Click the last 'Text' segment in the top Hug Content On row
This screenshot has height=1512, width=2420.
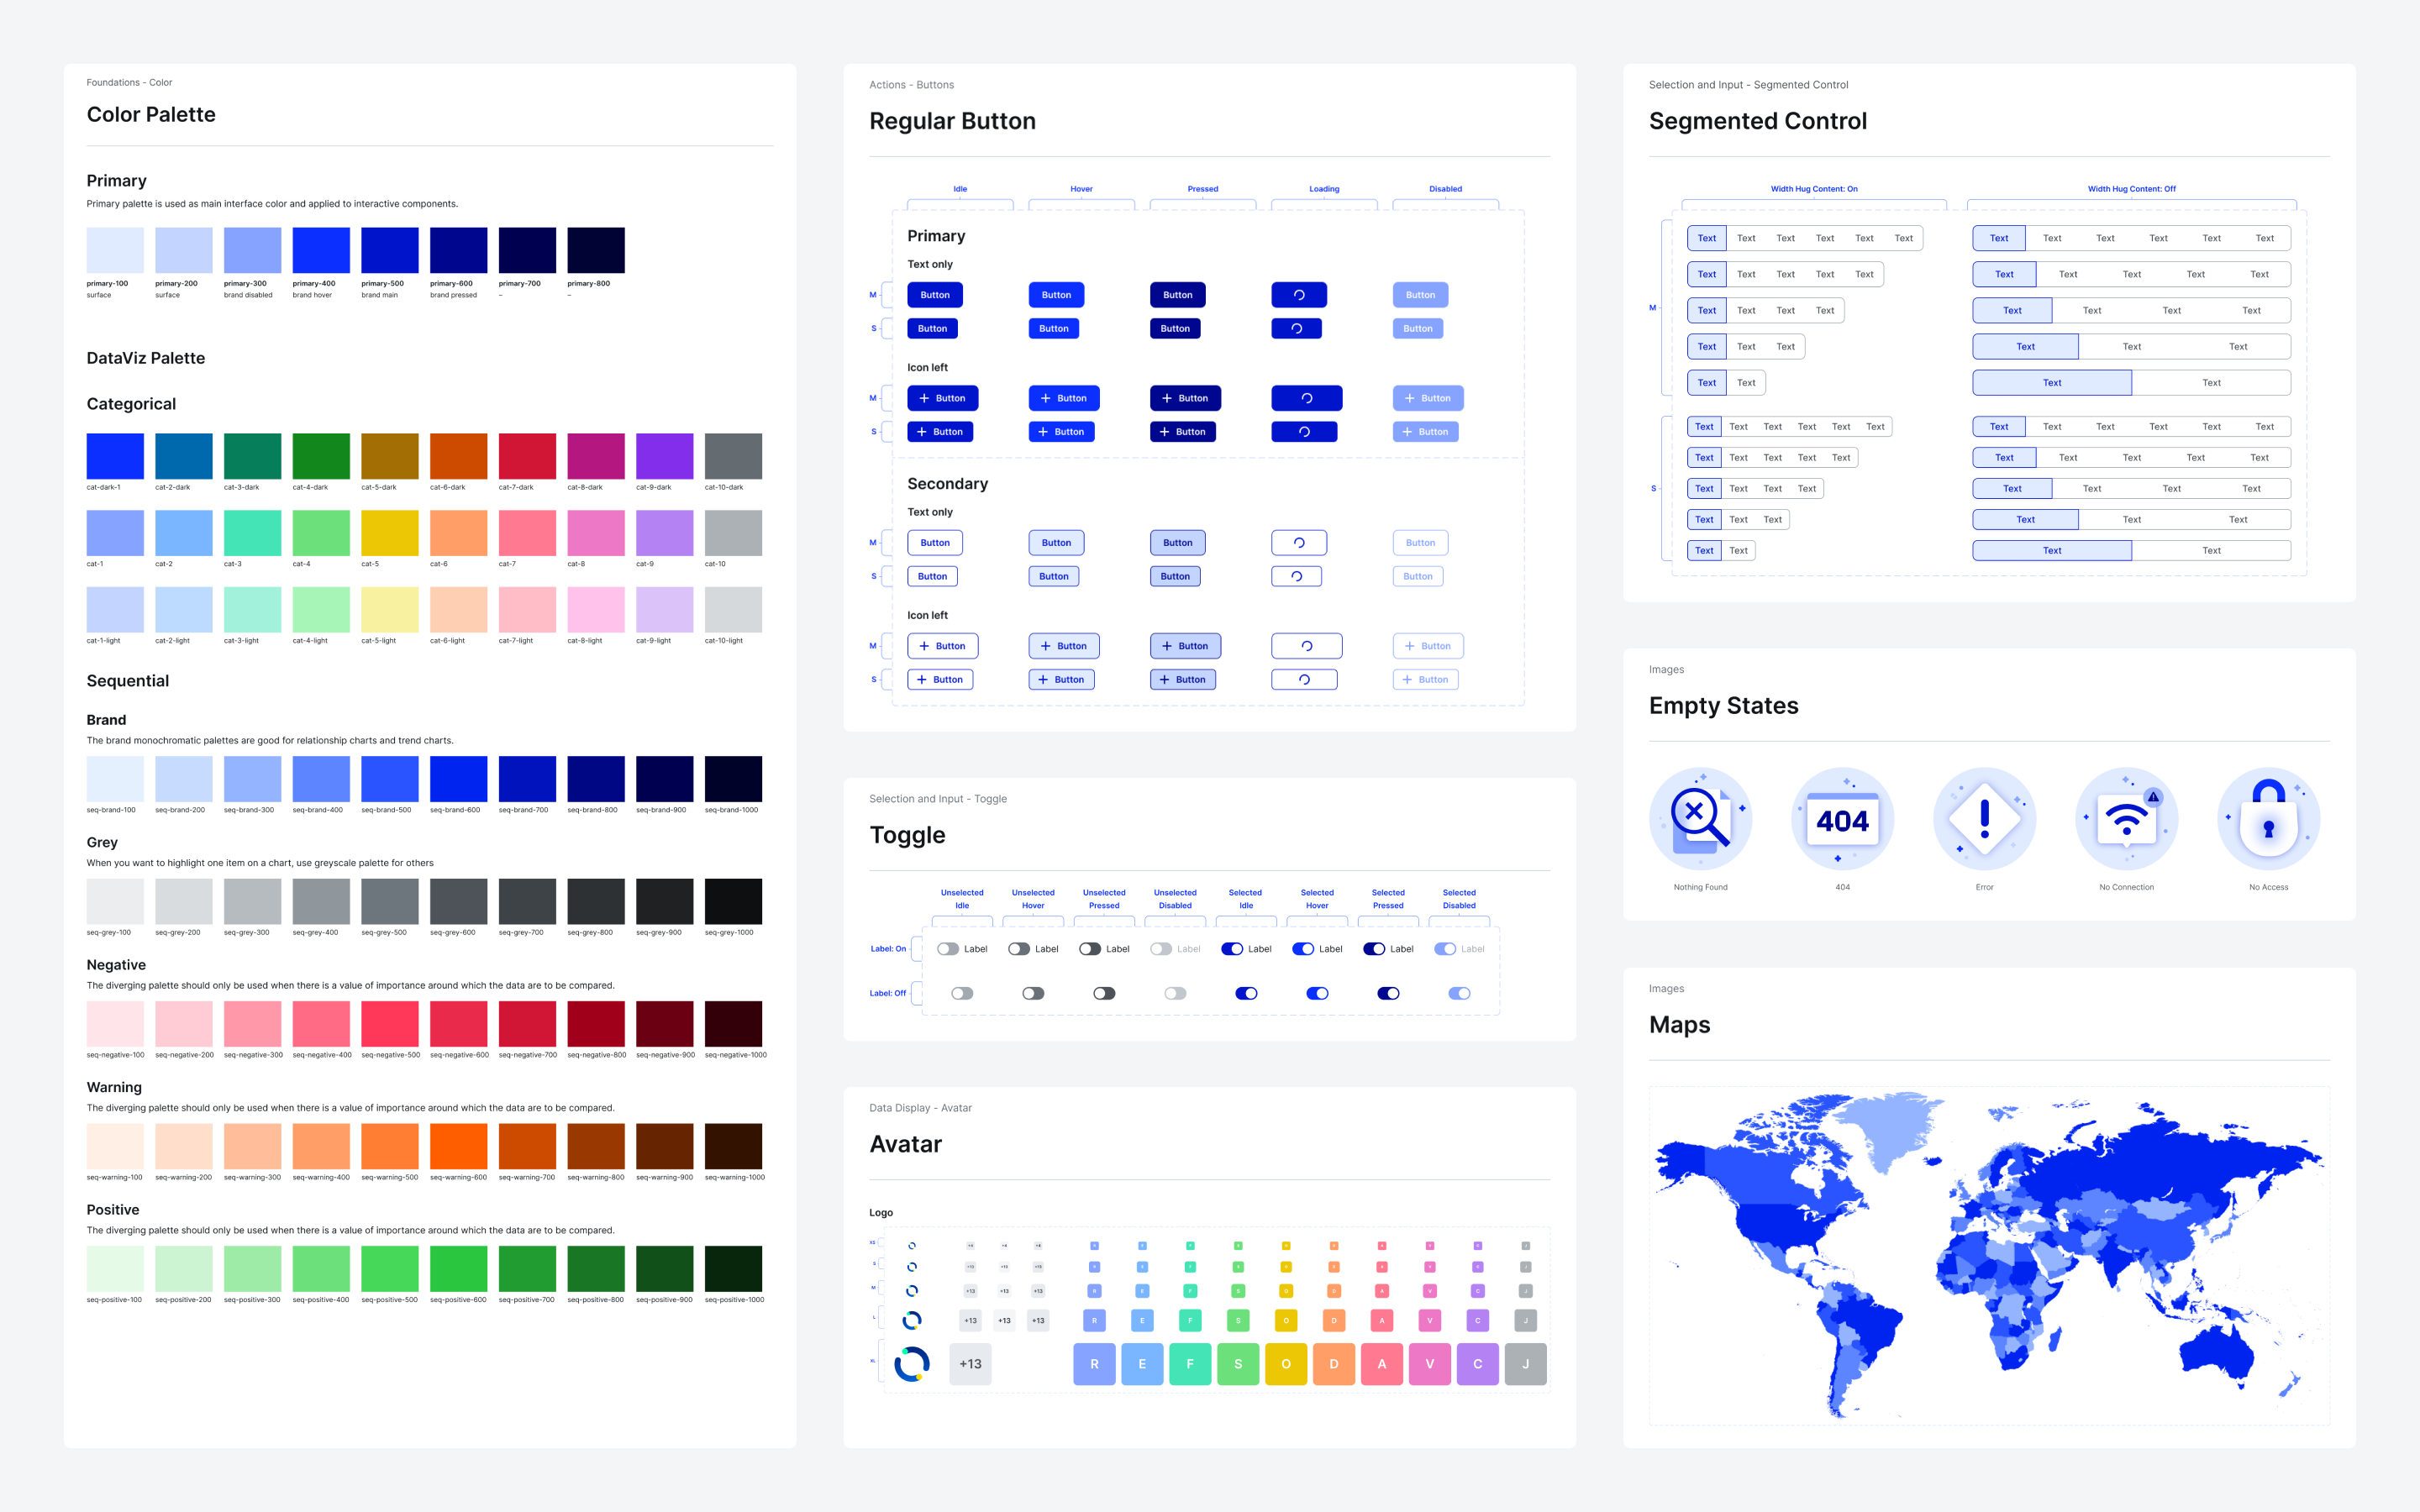(x=1903, y=238)
